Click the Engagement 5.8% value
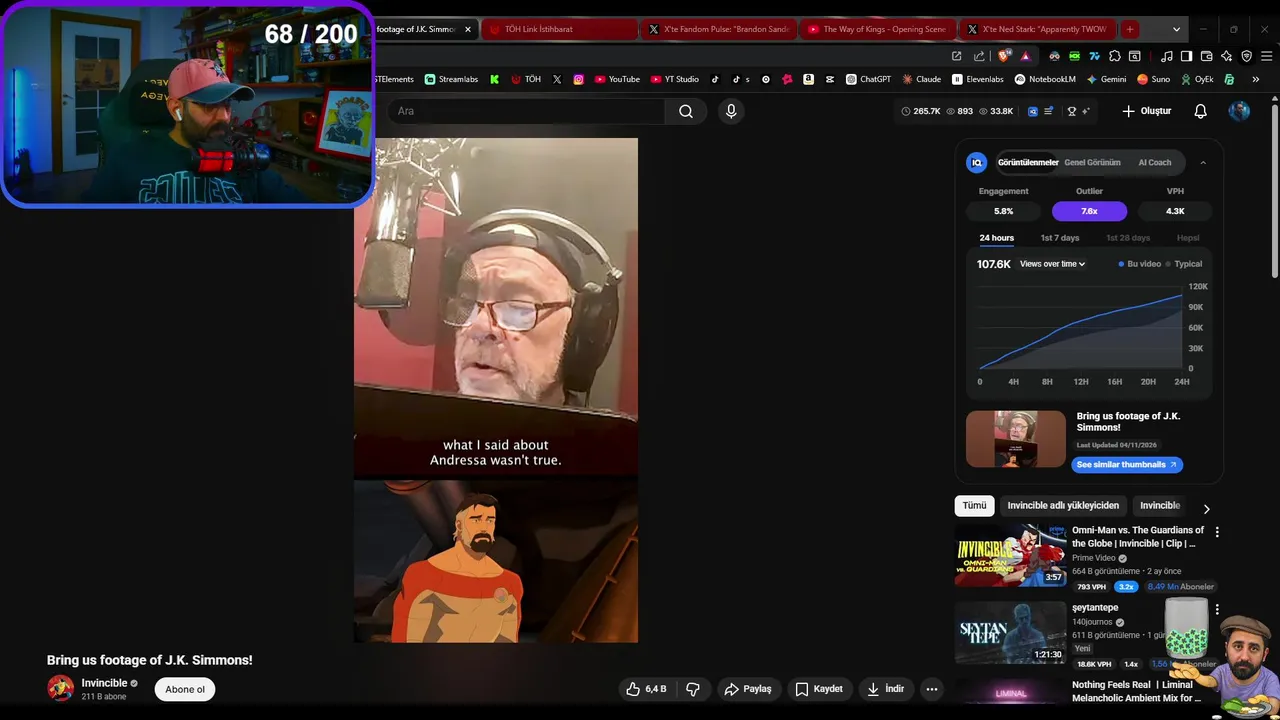 [x=1003, y=211]
